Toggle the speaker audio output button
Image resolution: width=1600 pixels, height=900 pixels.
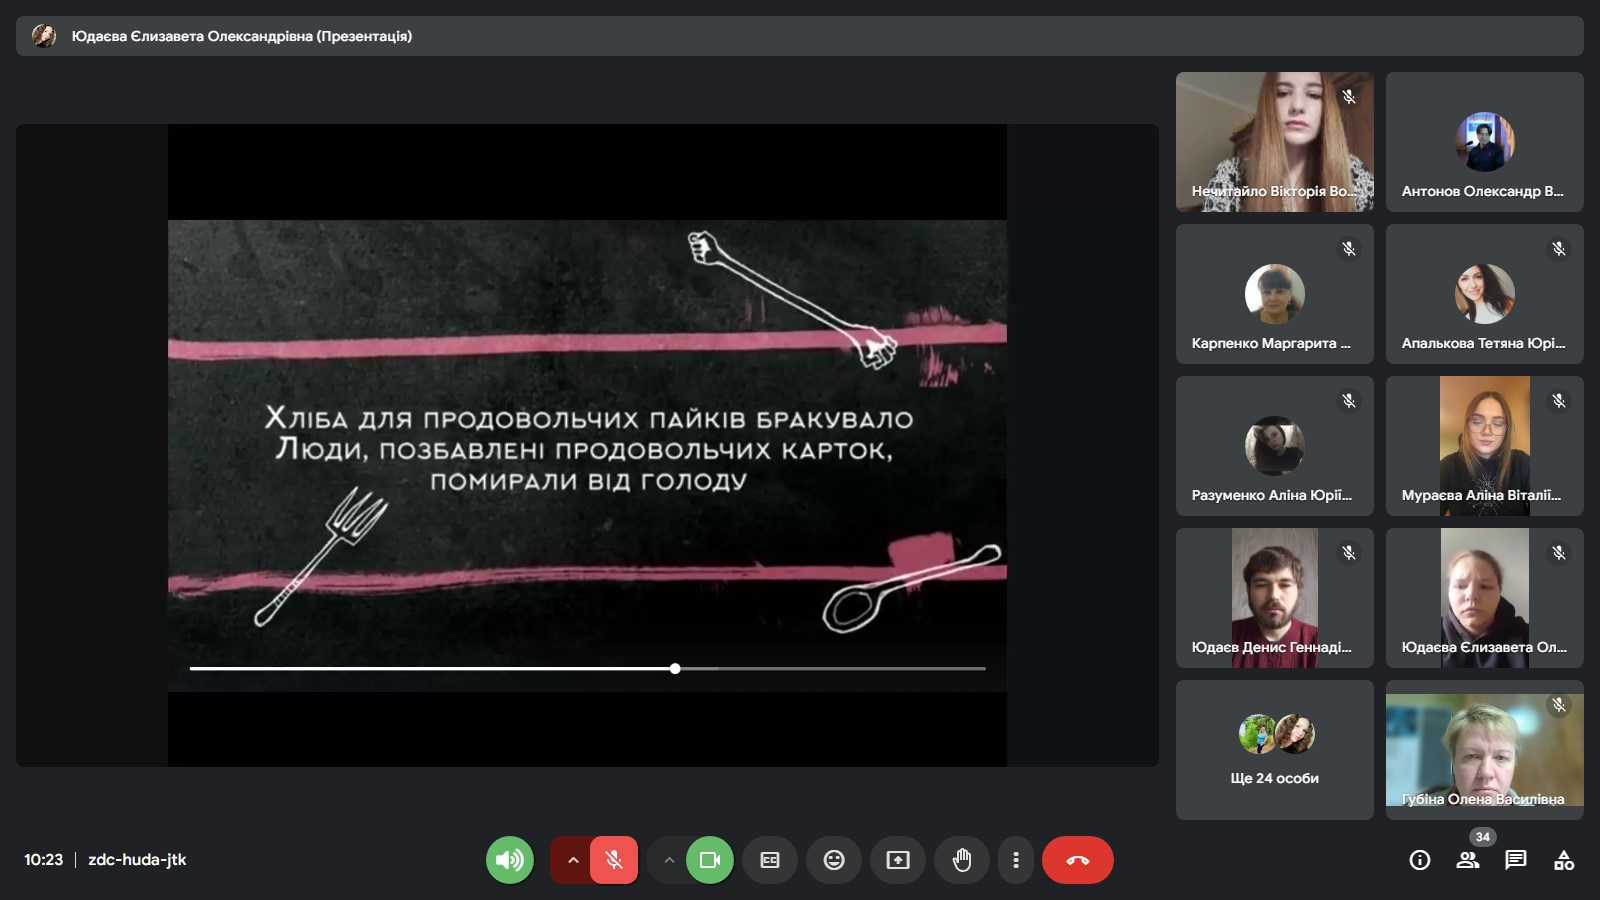click(x=510, y=860)
